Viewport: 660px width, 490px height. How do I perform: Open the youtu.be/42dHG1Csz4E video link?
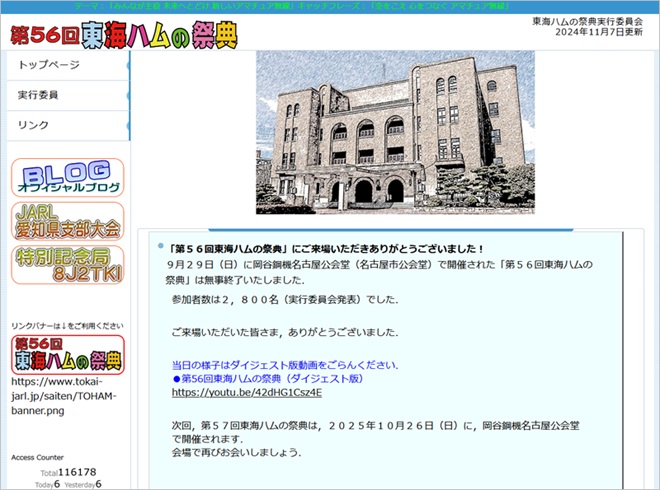tap(247, 393)
